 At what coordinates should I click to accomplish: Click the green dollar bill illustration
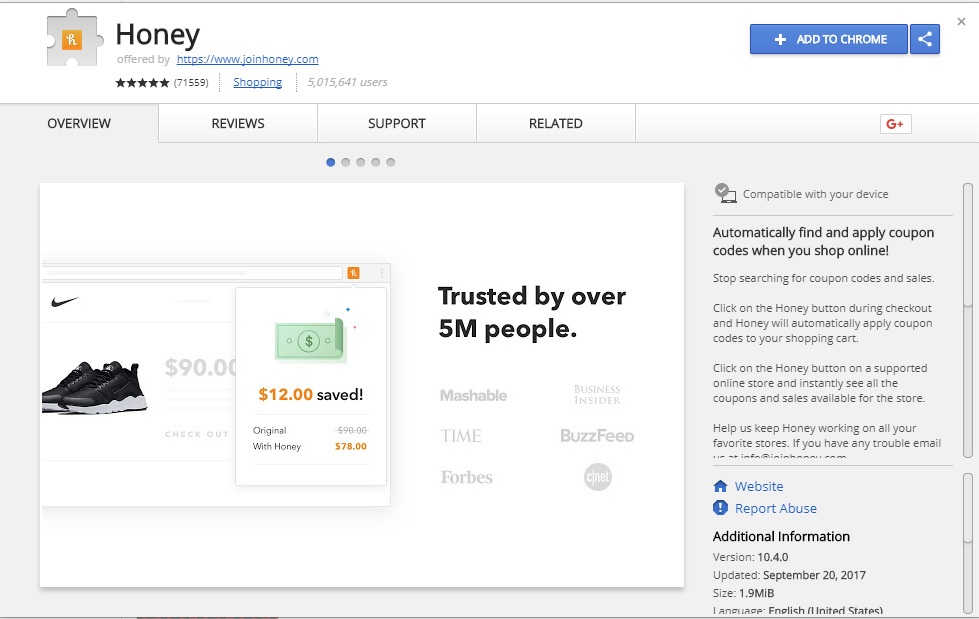pyautogui.click(x=310, y=340)
